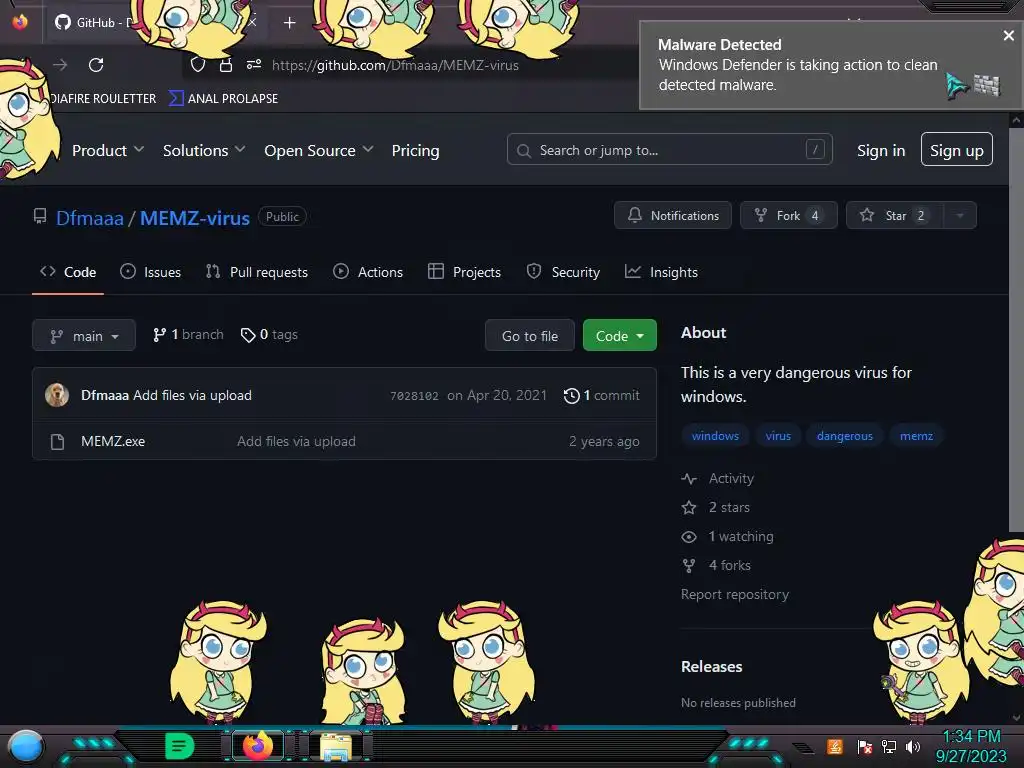Screen dimensions: 1024x768
Task: Click the windows topic tag
Action: click(x=715, y=436)
